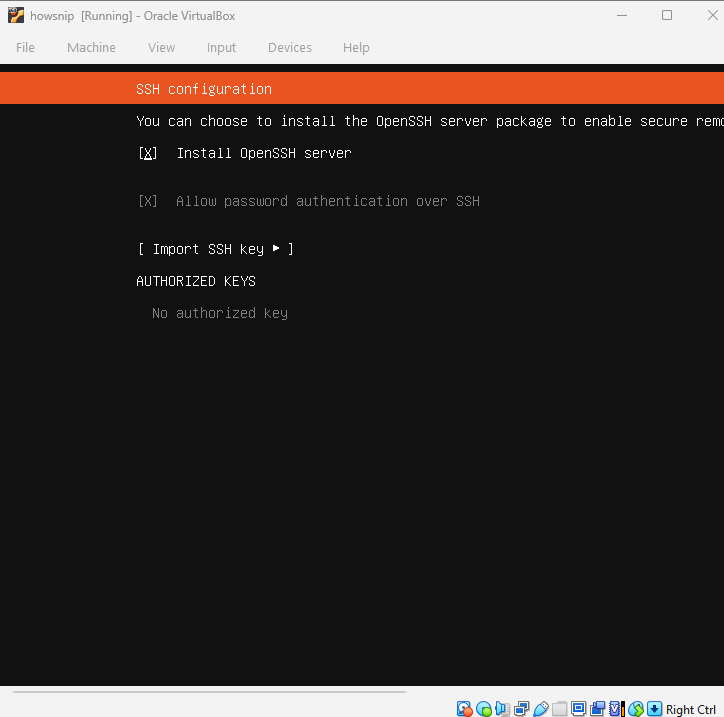Screen dimensions: 724x717
Task: Toggle the Install OpenSSH server checkbox
Action: coord(148,153)
